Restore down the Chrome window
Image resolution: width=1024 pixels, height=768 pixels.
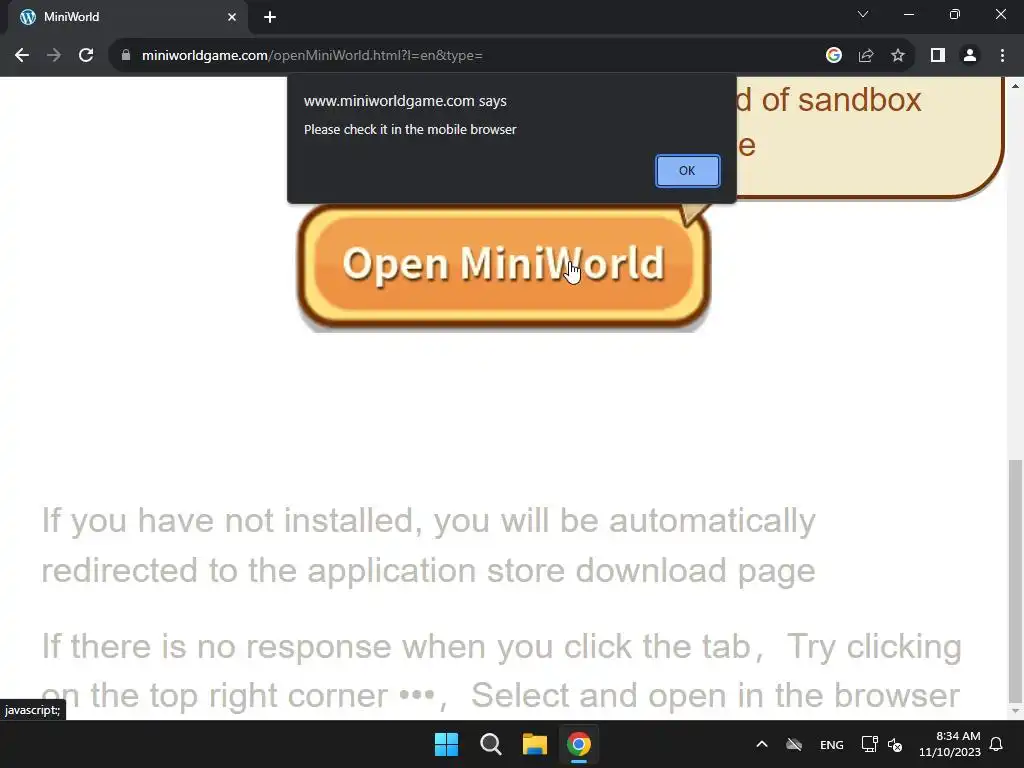click(955, 14)
